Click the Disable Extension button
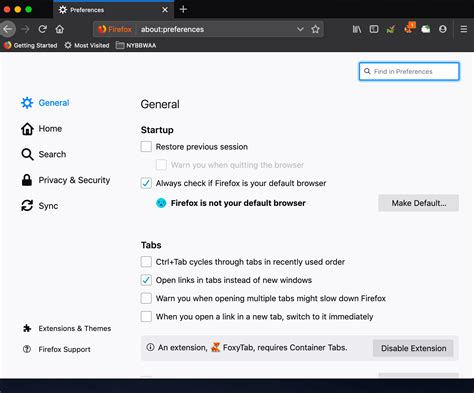The height and width of the screenshot is (393, 474). tap(413, 348)
